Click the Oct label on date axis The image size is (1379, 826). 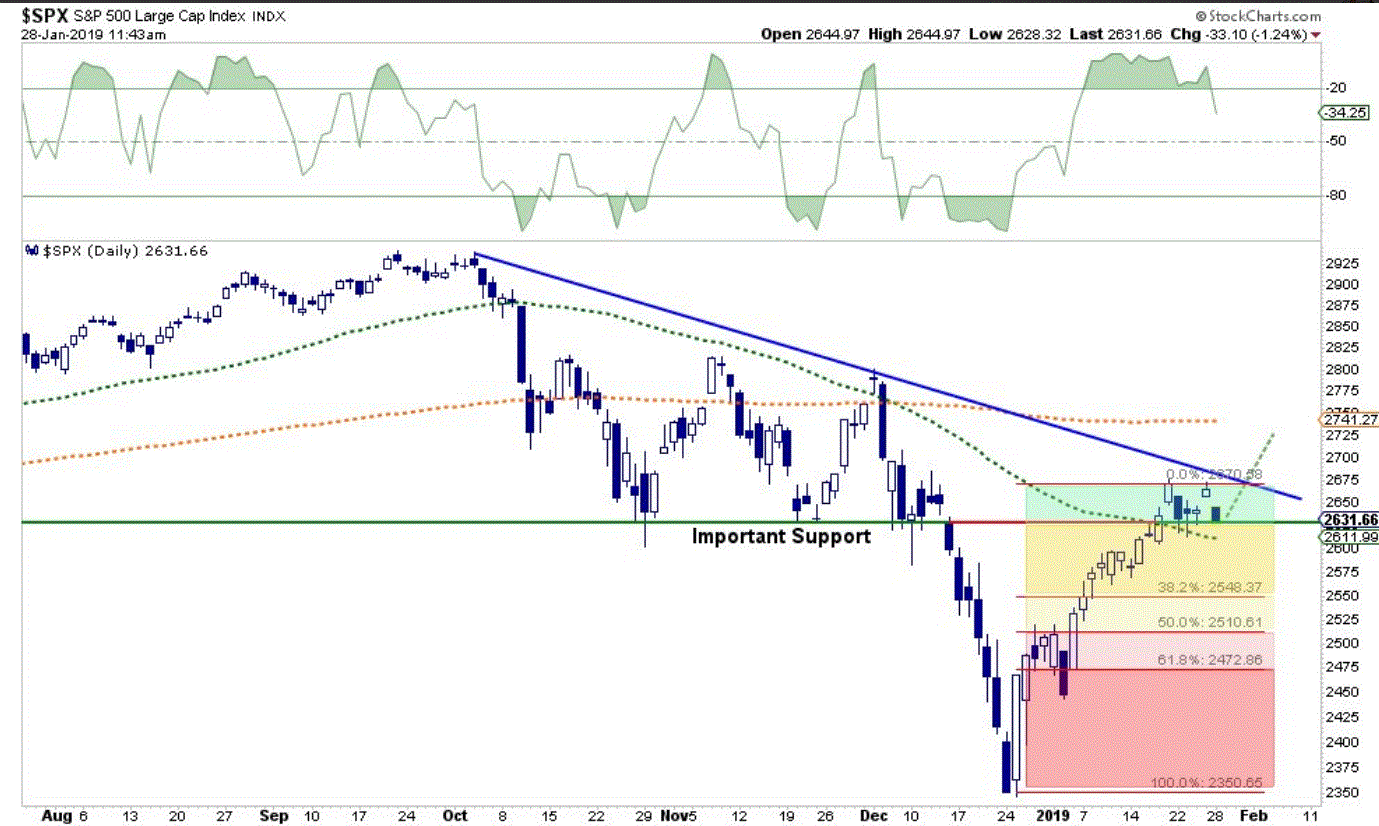(455, 814)
